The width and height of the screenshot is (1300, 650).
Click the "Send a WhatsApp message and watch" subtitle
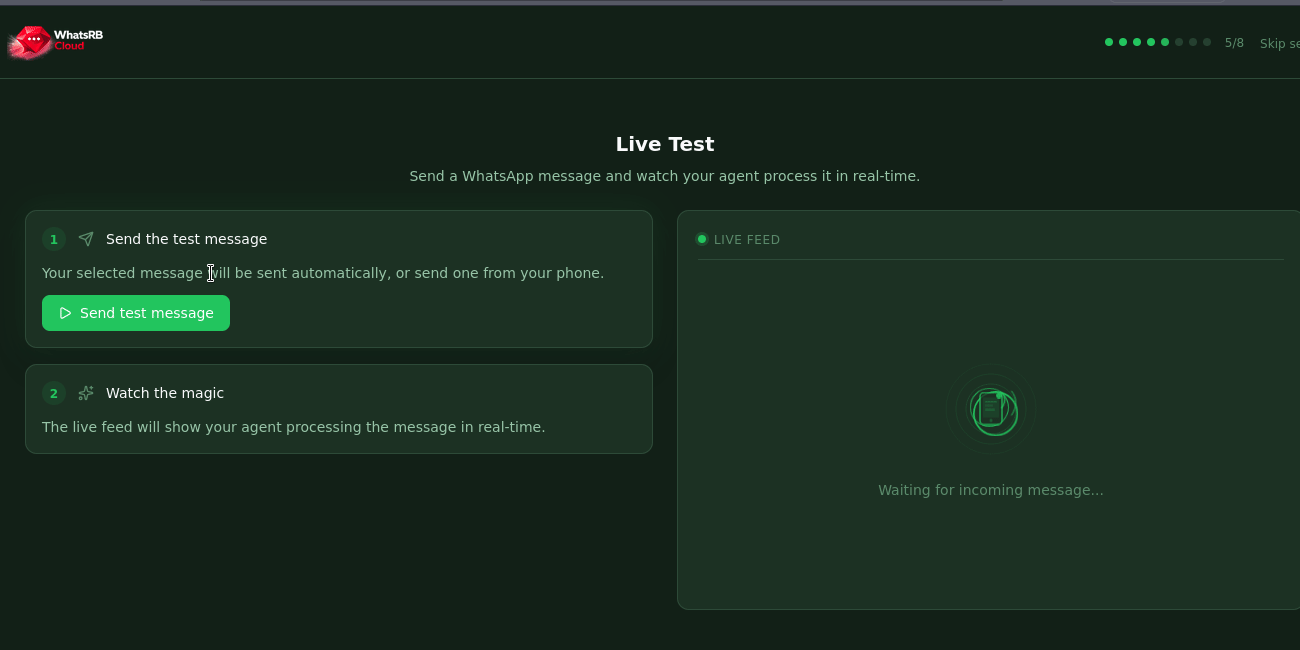click(x=665, y=176)
